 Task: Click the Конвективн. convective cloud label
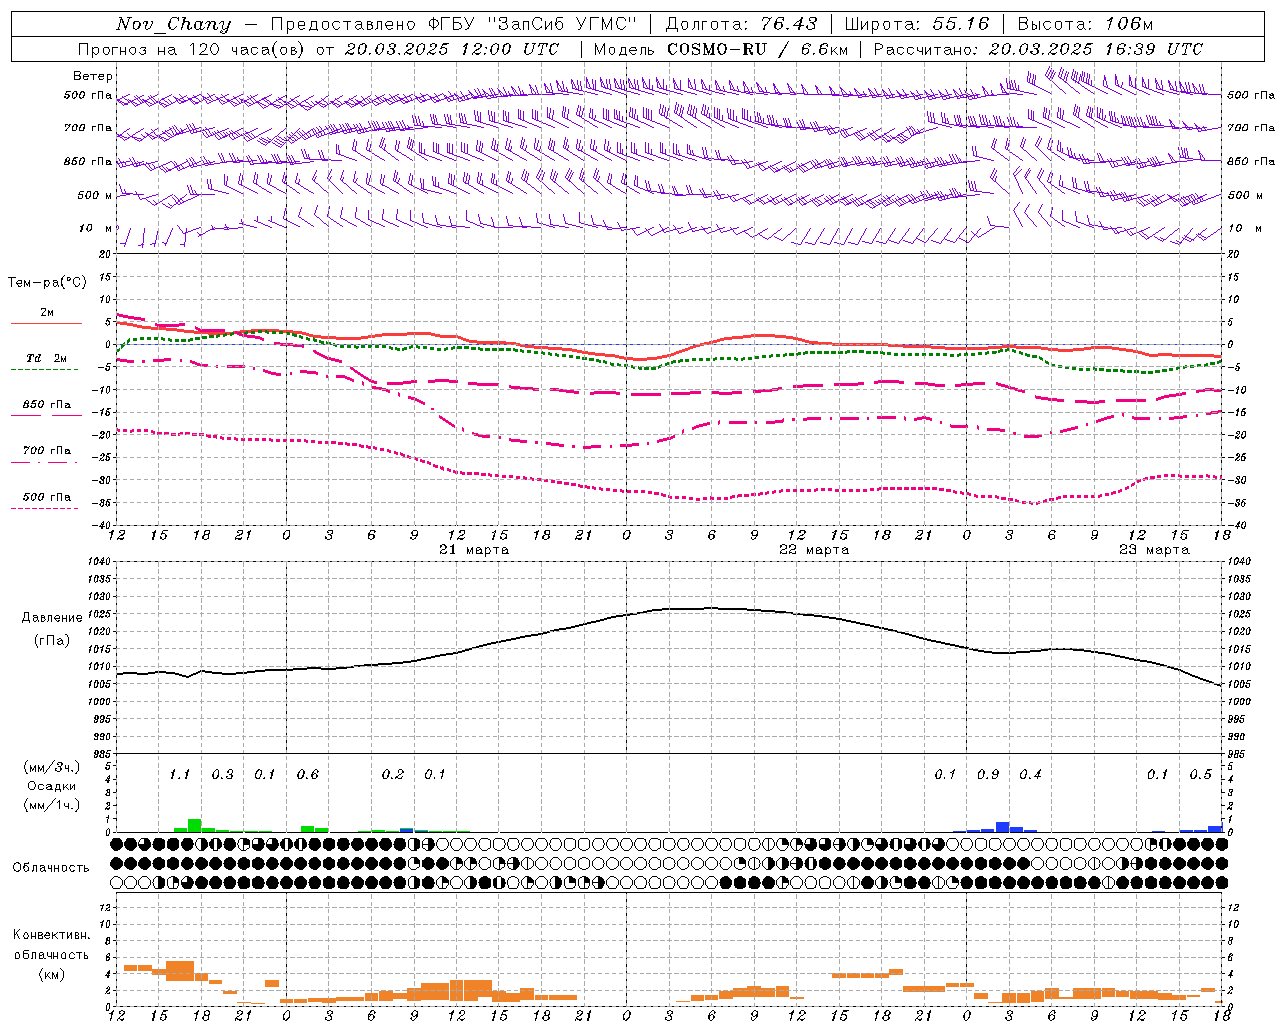point(51,935)
